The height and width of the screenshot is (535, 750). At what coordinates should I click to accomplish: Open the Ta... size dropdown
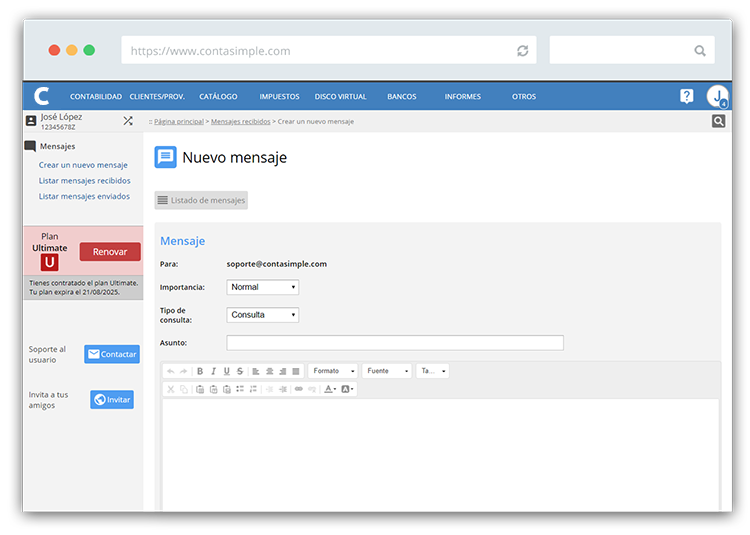pyautogui.click(x=433, y=371)
